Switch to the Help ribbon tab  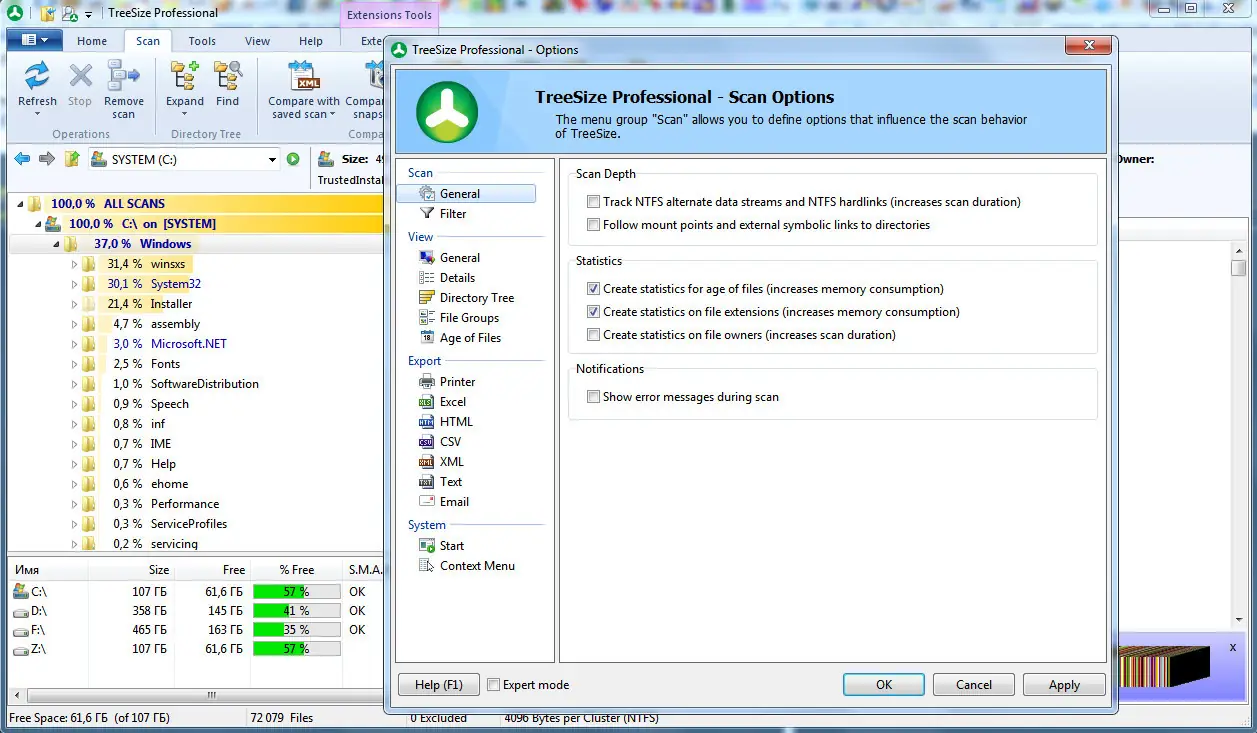coord(311,41)
